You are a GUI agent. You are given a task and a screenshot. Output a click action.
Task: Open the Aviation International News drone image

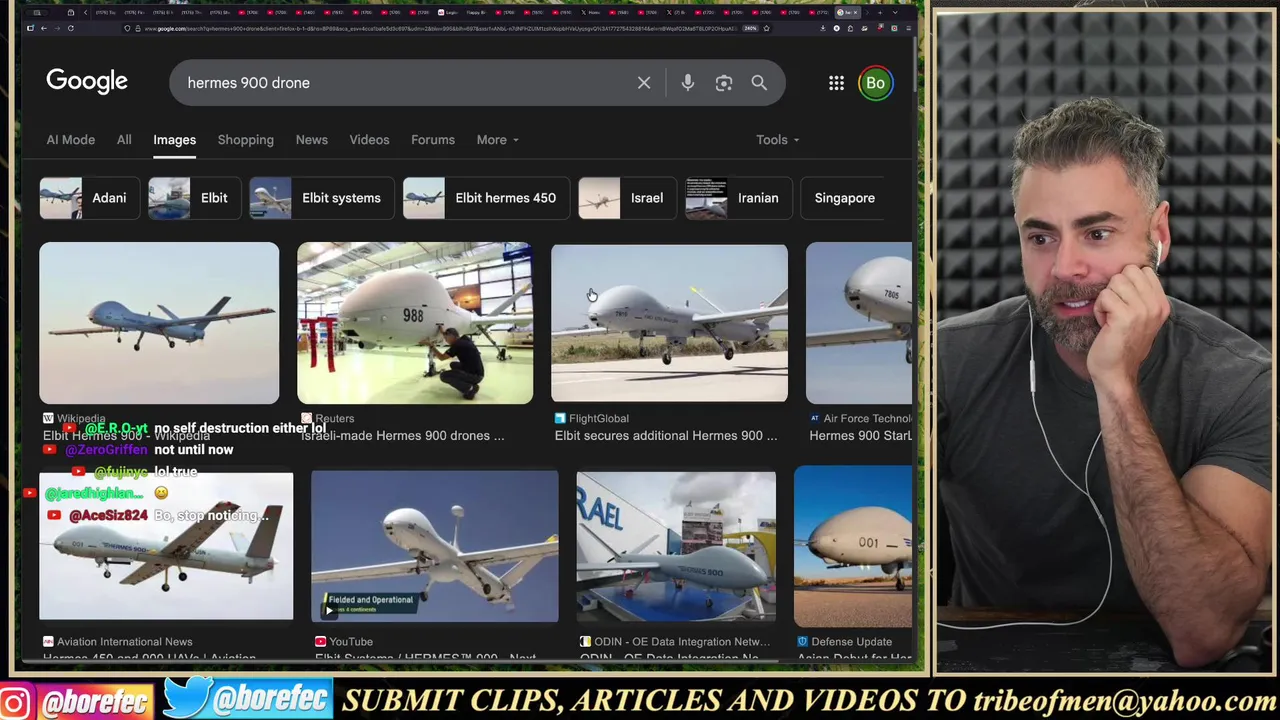(x=166, y=546)
